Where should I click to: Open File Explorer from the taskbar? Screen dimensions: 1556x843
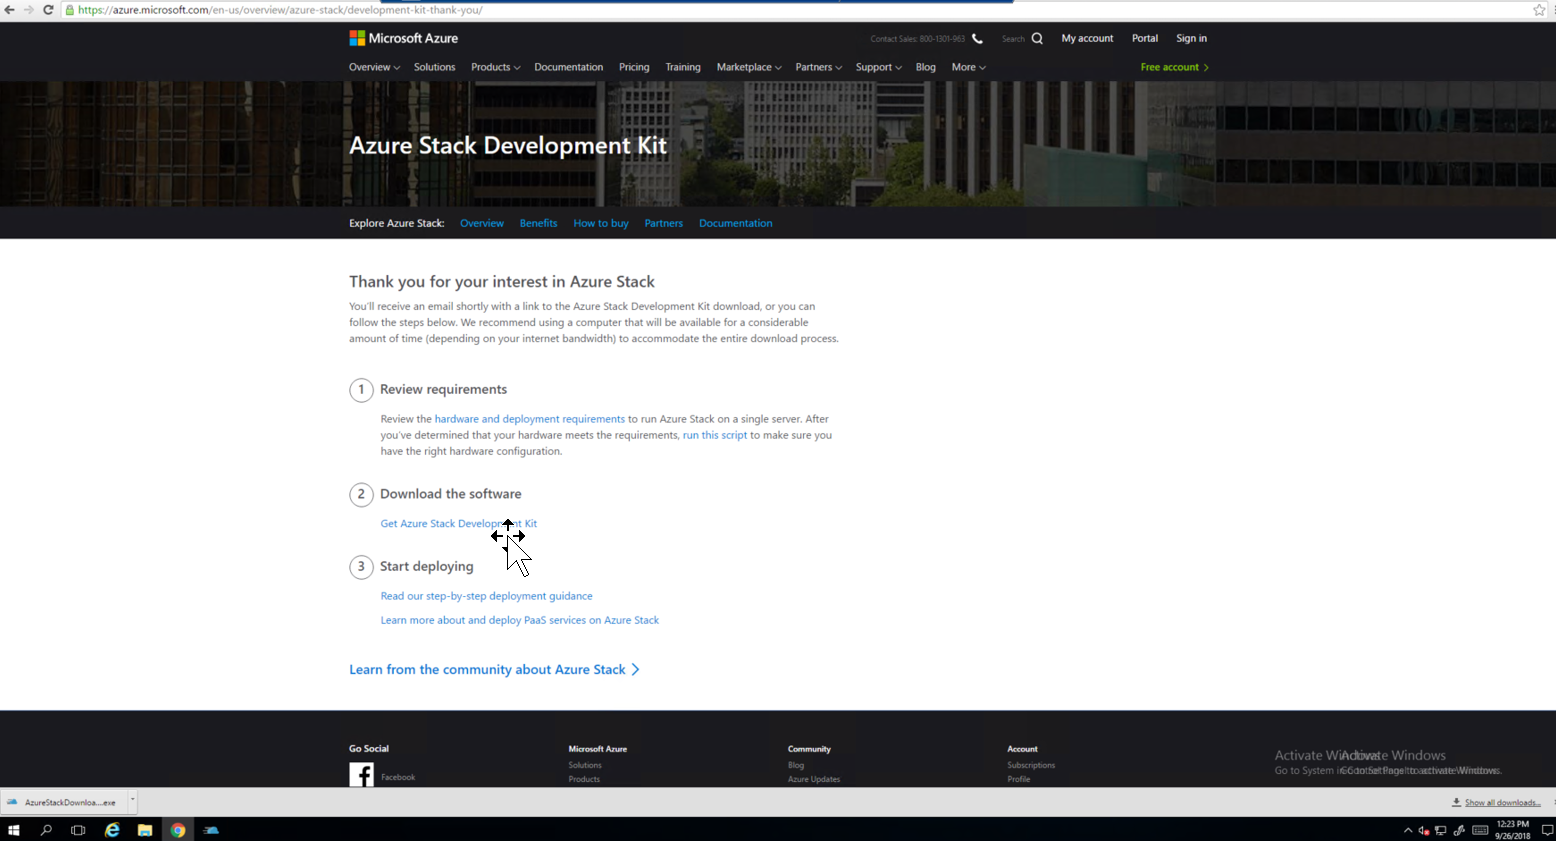point(145,830)
